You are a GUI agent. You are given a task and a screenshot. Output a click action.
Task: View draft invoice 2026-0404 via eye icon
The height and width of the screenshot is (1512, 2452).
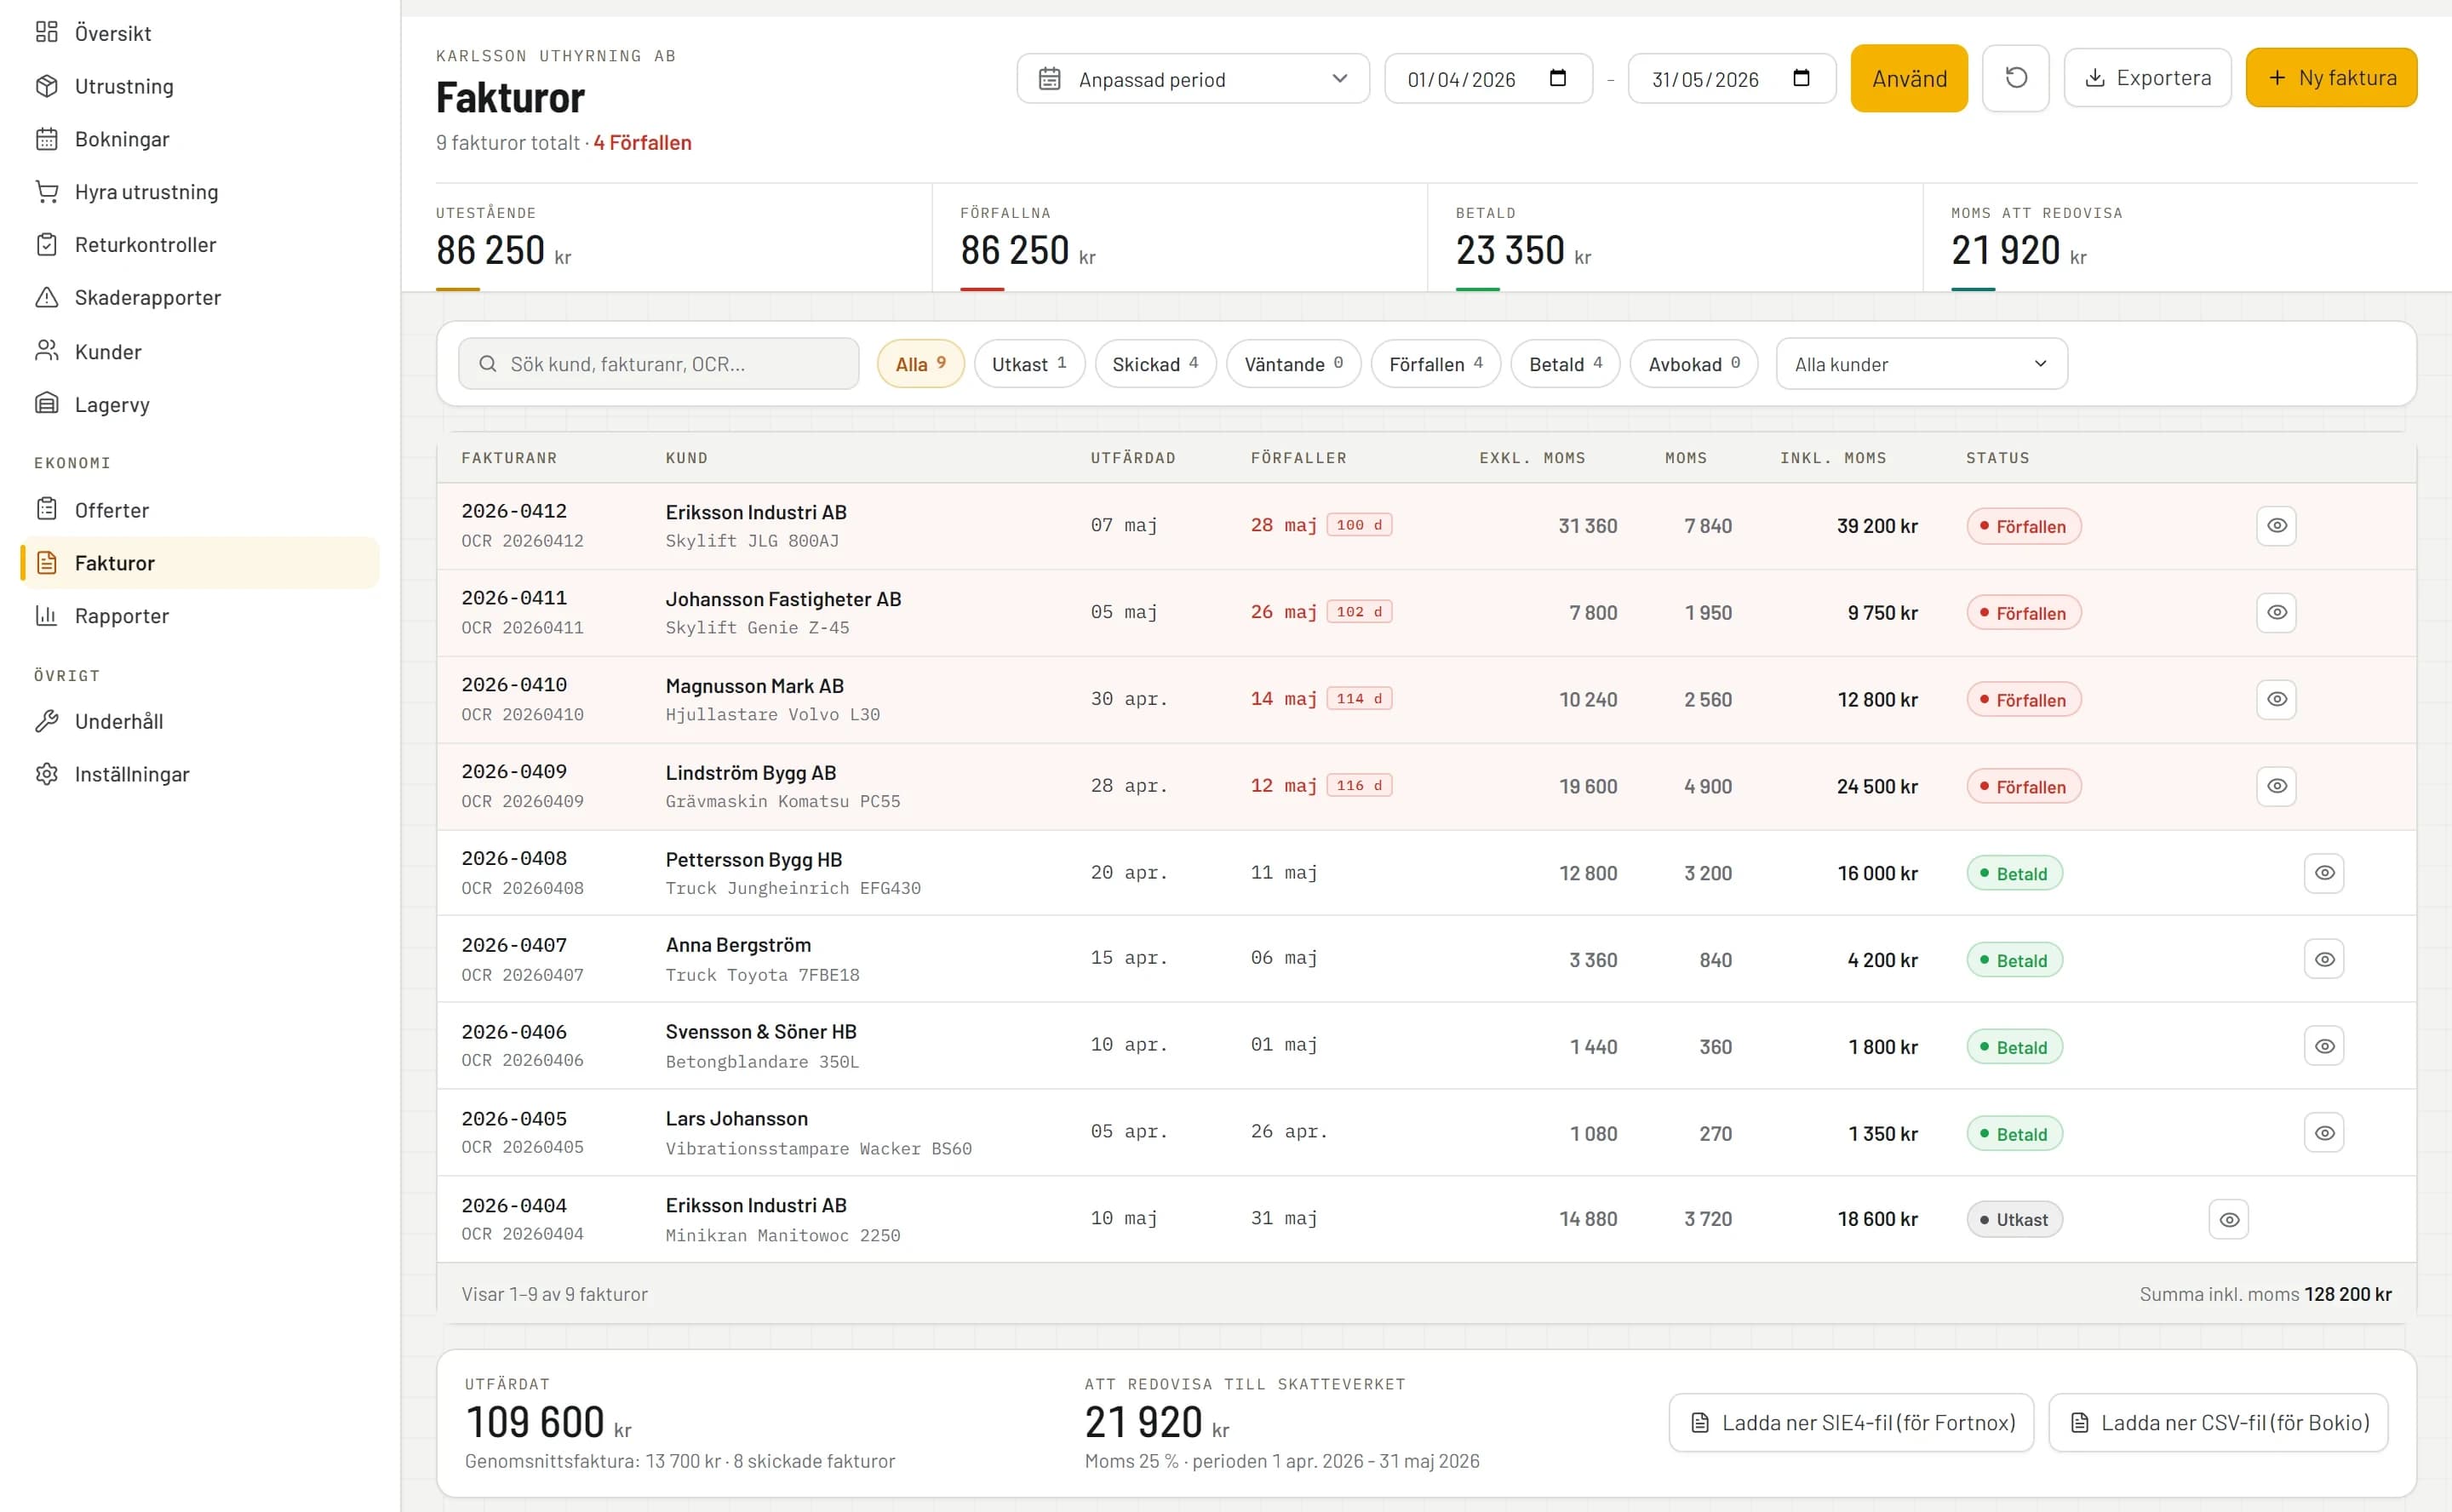pos(2228,1220)
